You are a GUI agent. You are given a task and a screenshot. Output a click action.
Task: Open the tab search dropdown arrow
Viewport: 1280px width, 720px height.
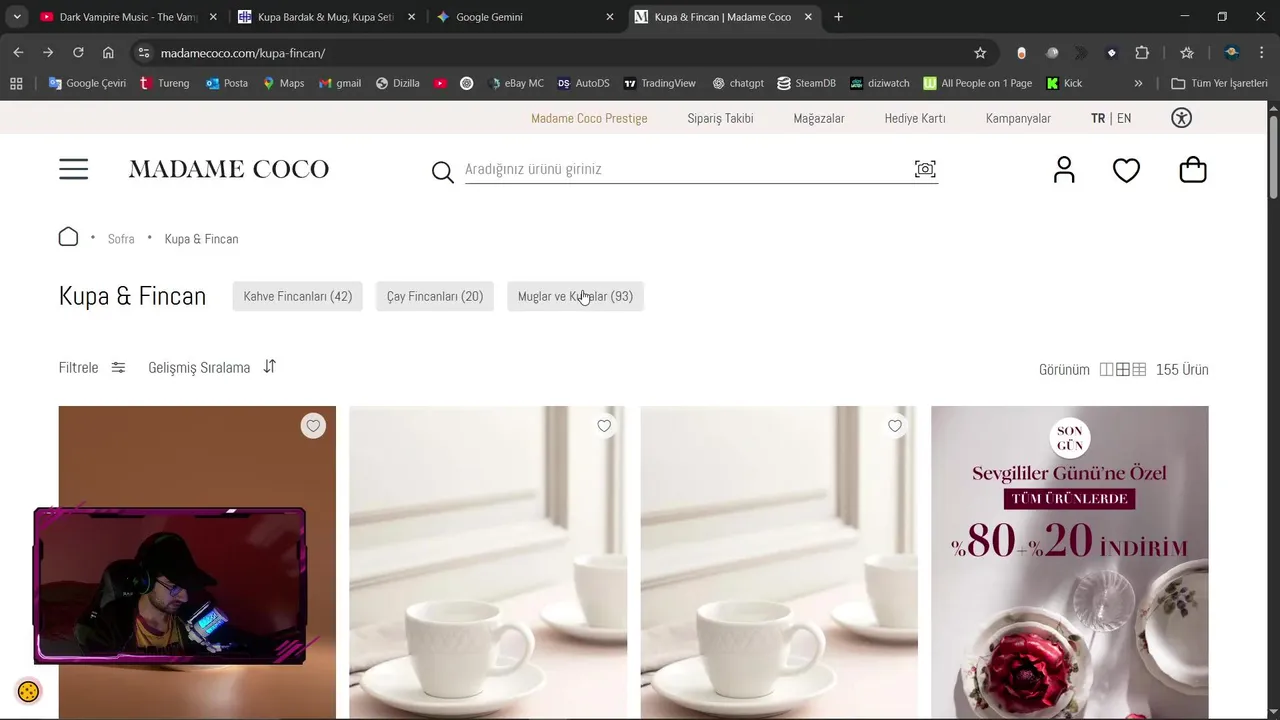17,17
